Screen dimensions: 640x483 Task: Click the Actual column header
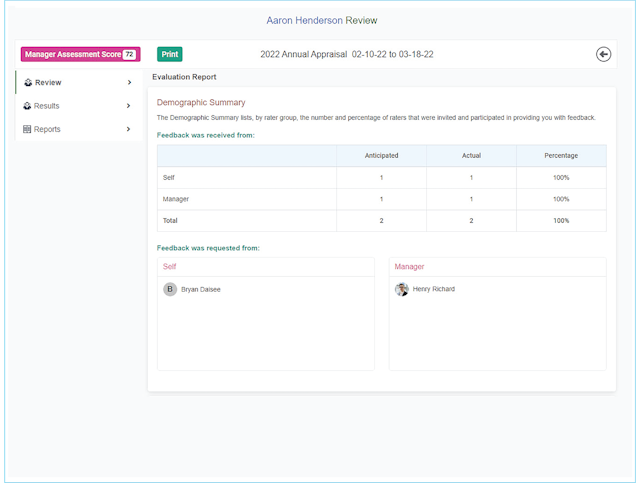[471, 156]
